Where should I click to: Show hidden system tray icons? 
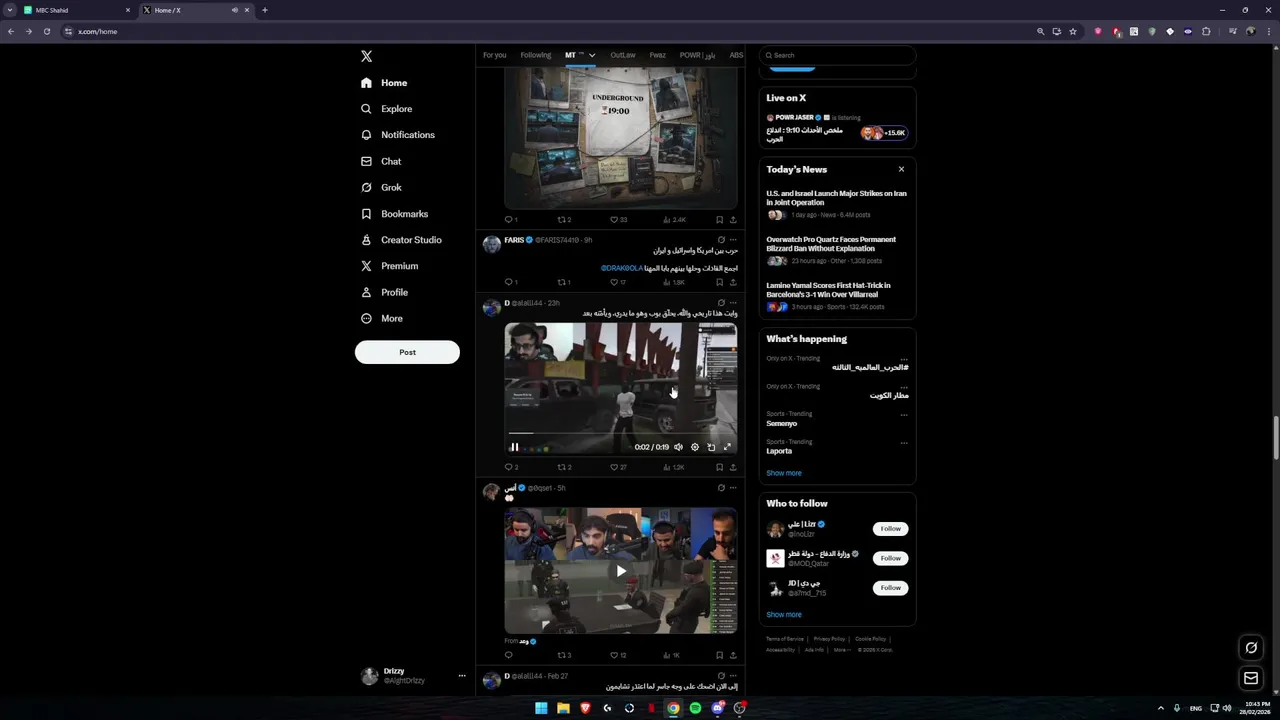pyautogui.click(x=1162, y=708)
